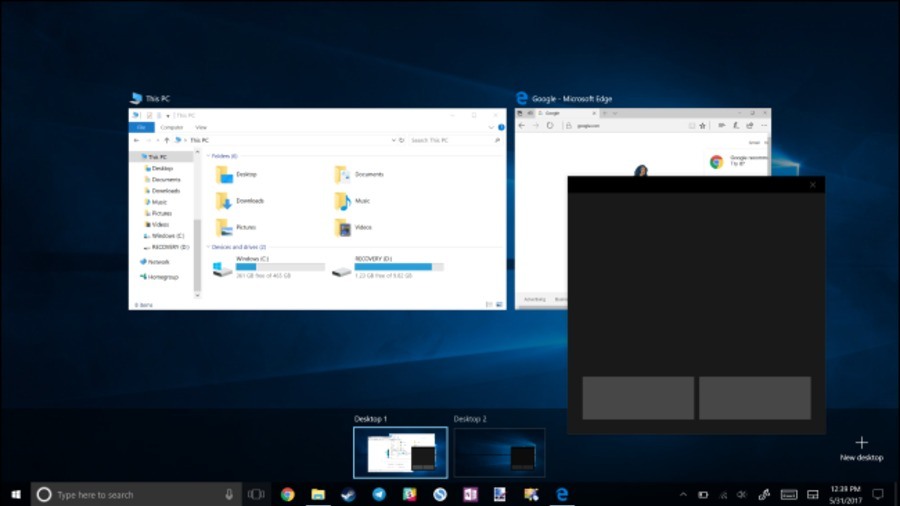
Task: Click the Task View taskbar button
Action: click(x=256, y=494)
